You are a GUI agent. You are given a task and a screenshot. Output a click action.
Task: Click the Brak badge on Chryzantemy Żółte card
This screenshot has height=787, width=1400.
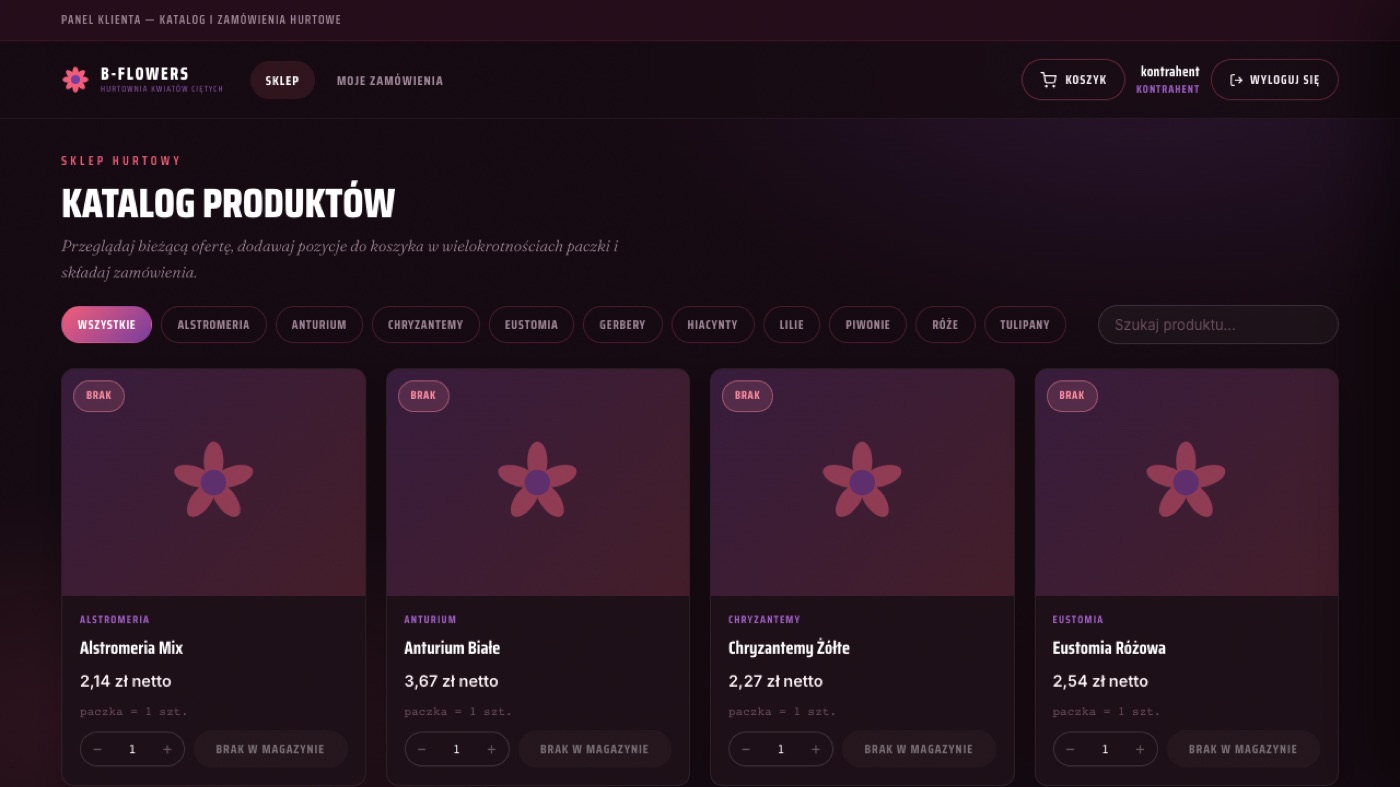747,396
